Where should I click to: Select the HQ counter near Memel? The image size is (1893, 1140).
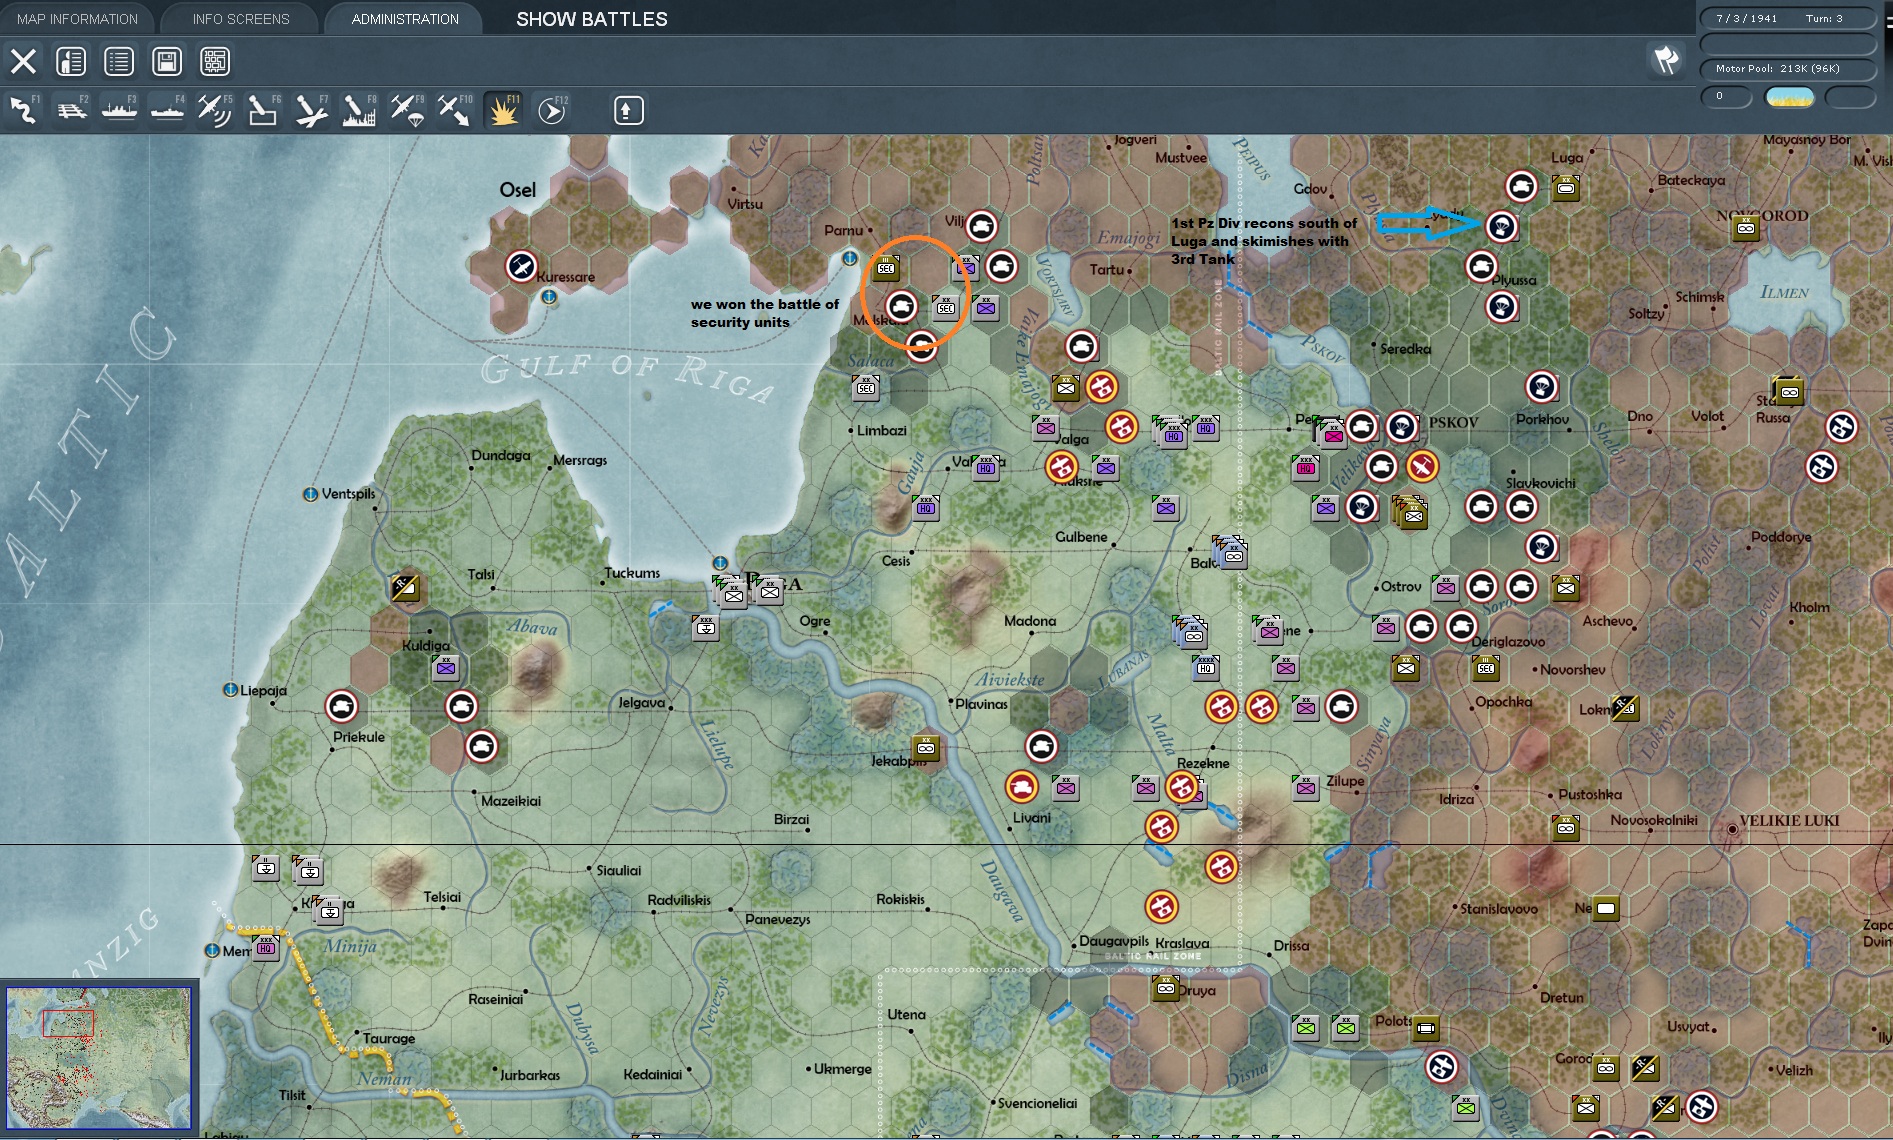point(266,947)
